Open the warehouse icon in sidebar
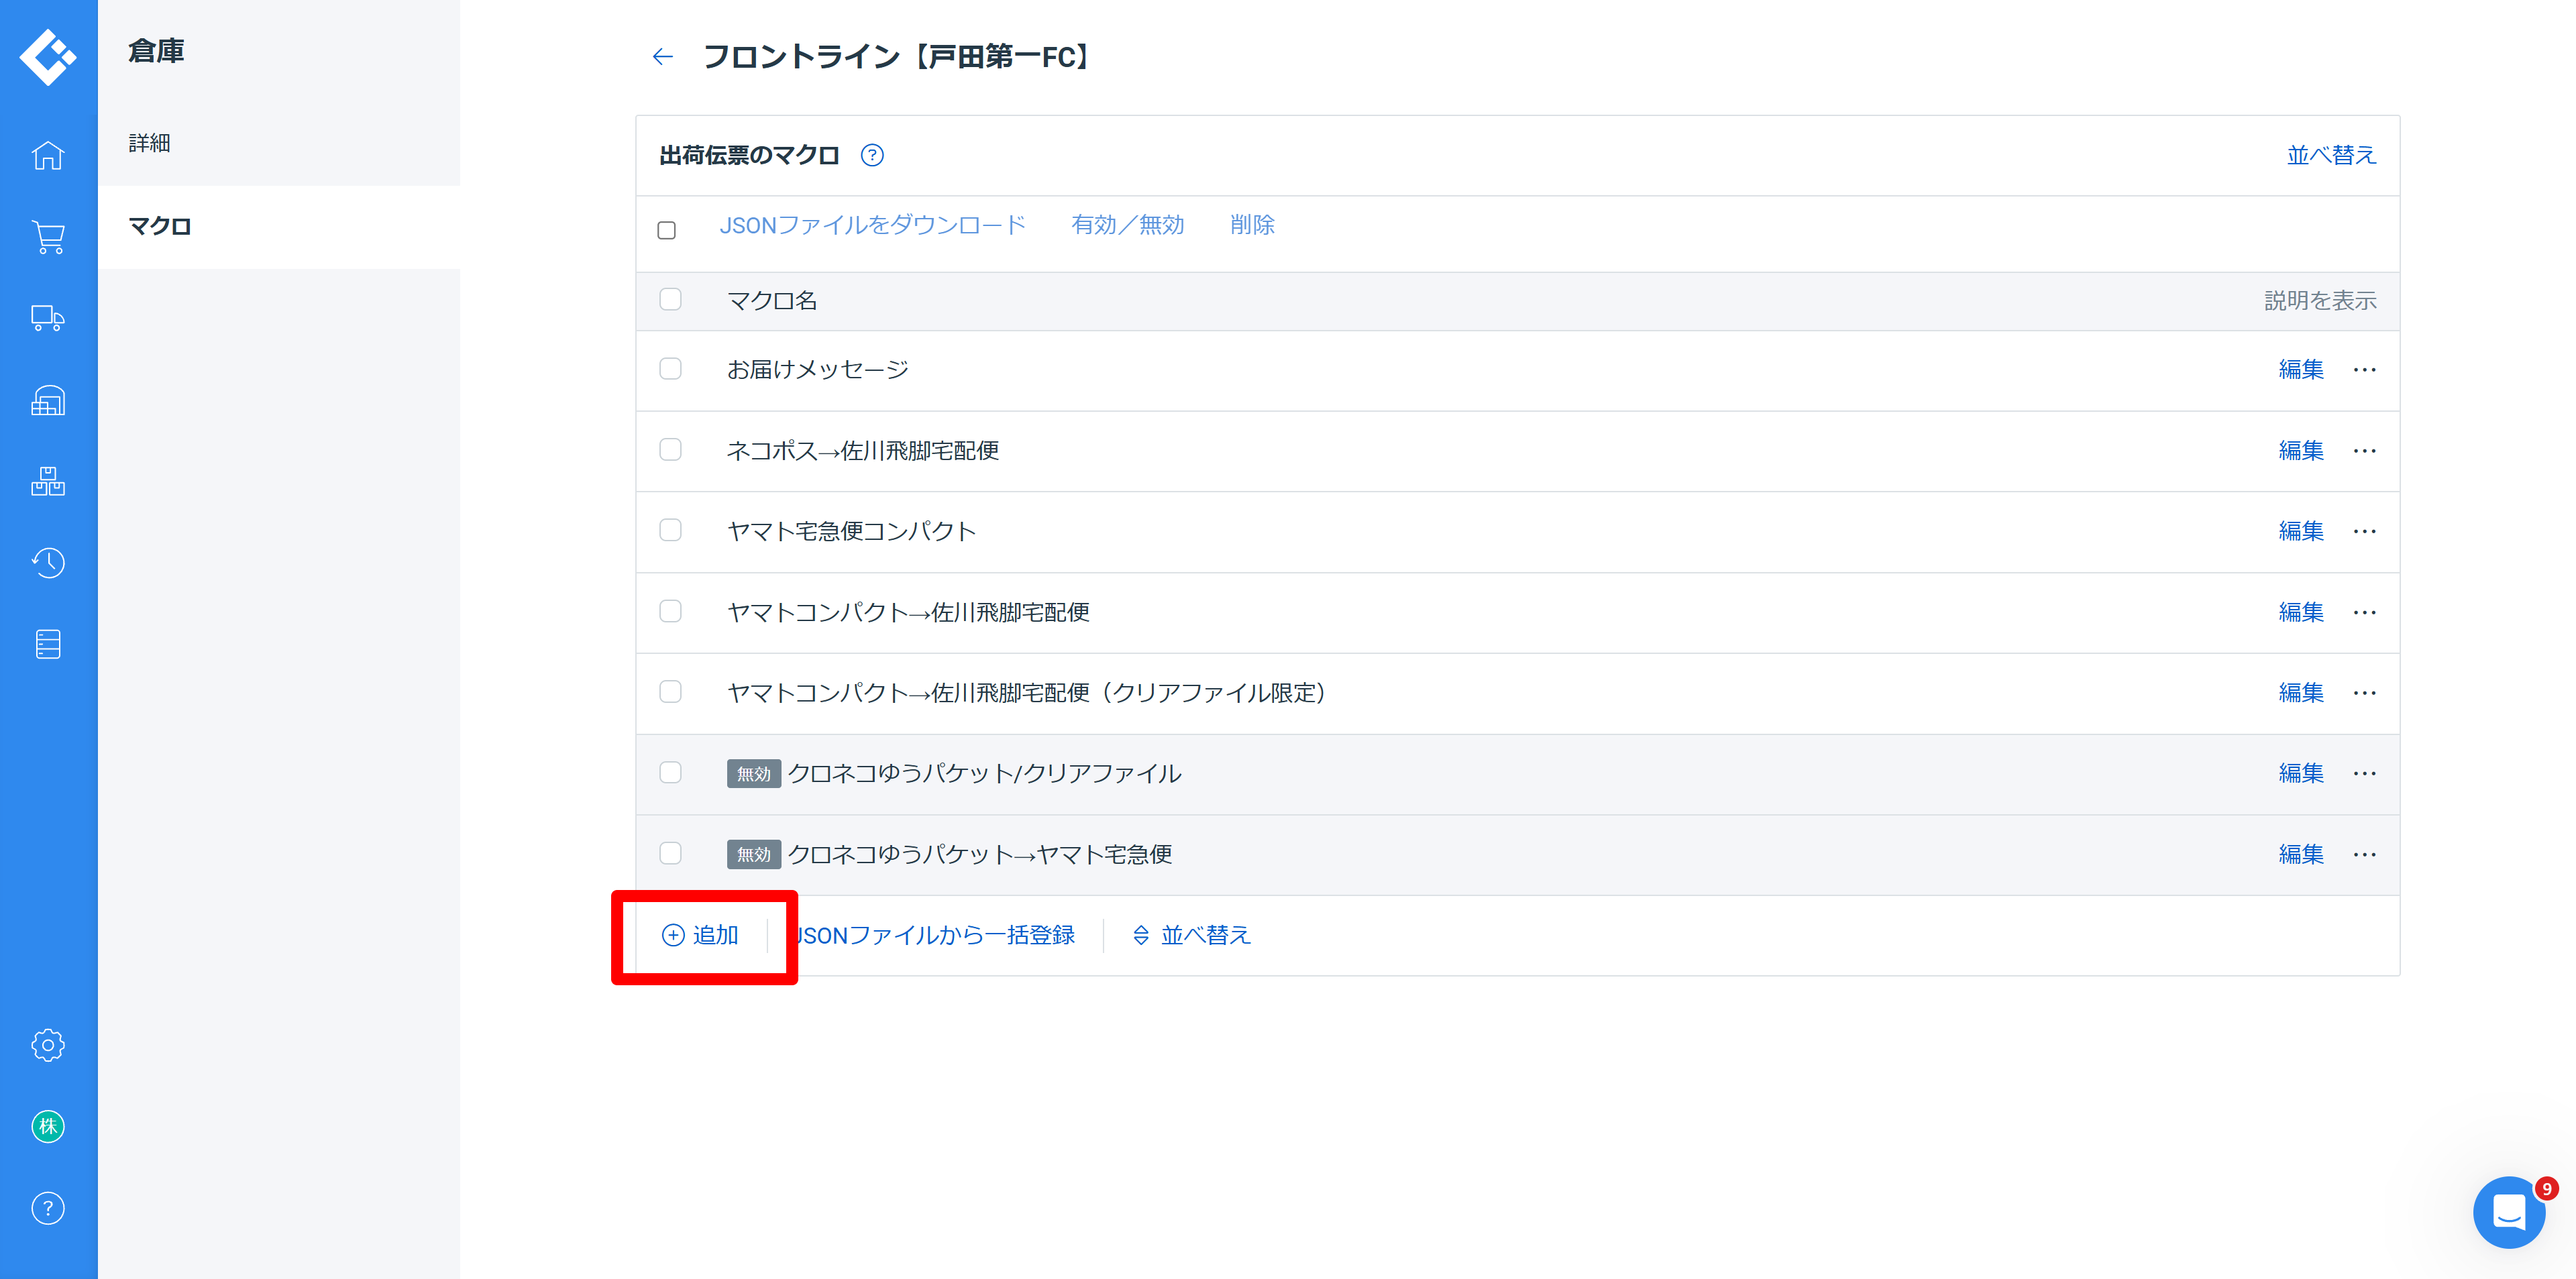 click(48, 400)
